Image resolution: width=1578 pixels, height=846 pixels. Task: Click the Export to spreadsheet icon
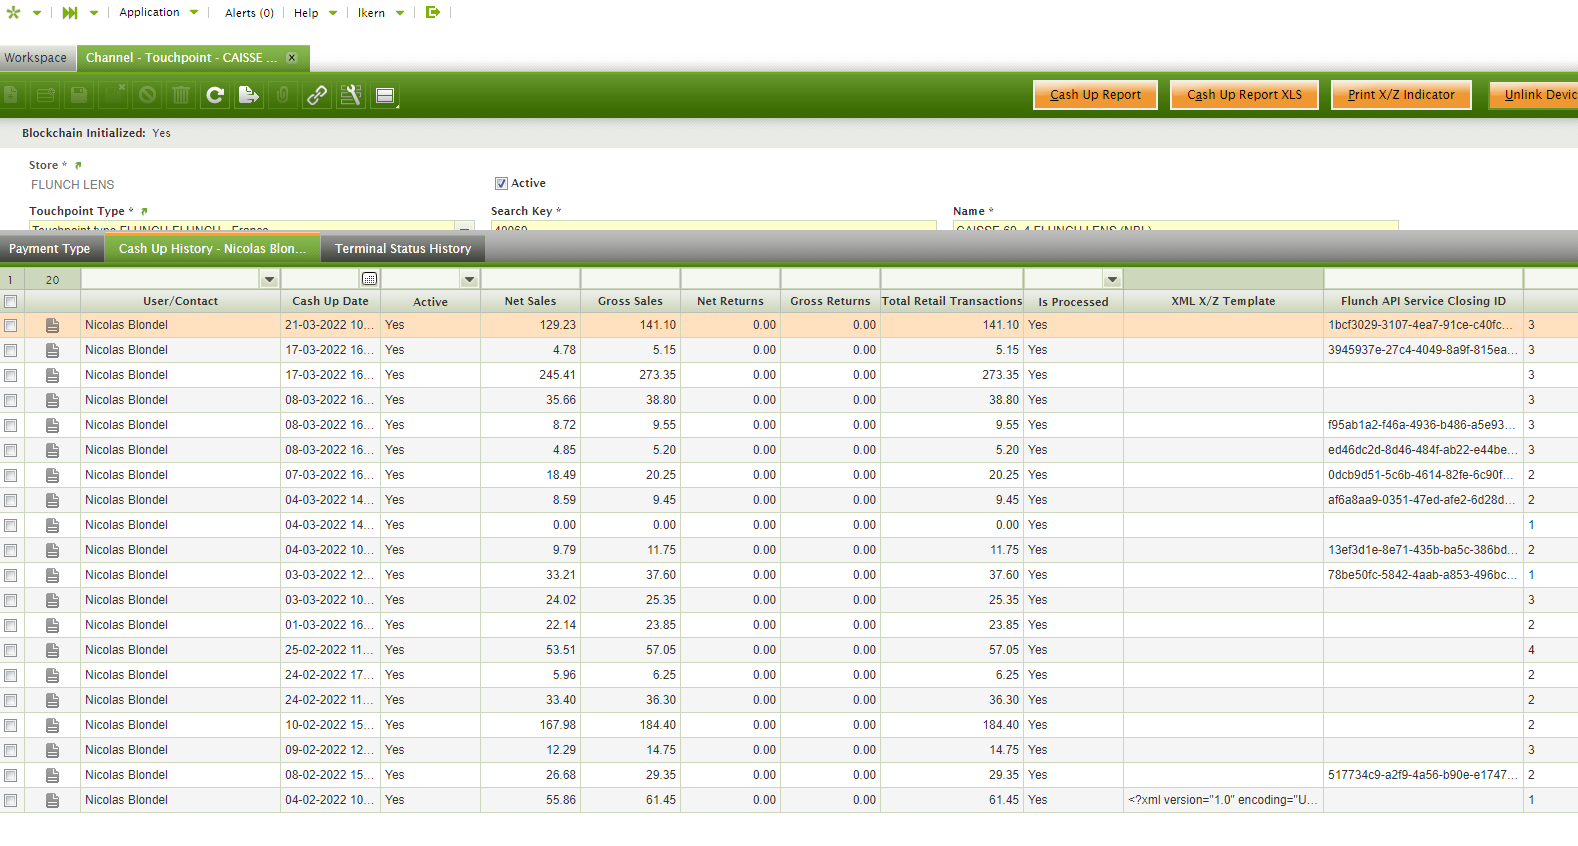pyautogui.click(x=248, y=95)
